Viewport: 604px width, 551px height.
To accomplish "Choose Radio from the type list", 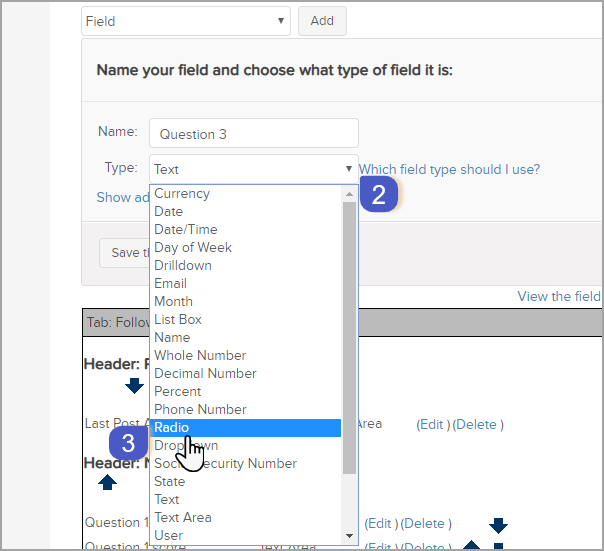I will [245, 427].
